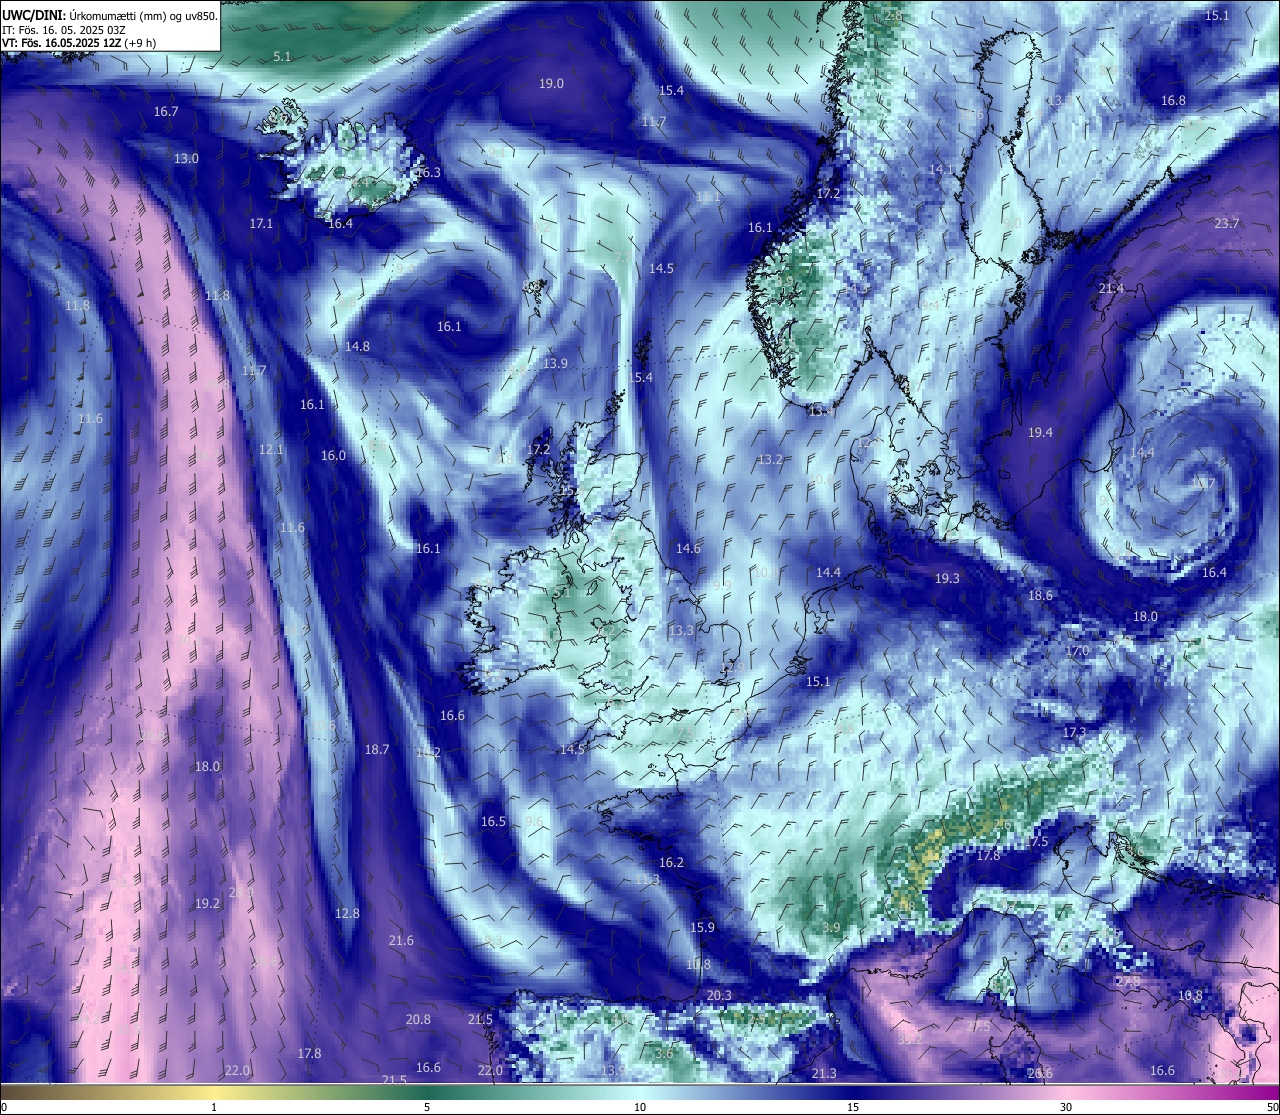
Task: Click the 19.4 value over the Baltic
Action: coord(1040,433)
